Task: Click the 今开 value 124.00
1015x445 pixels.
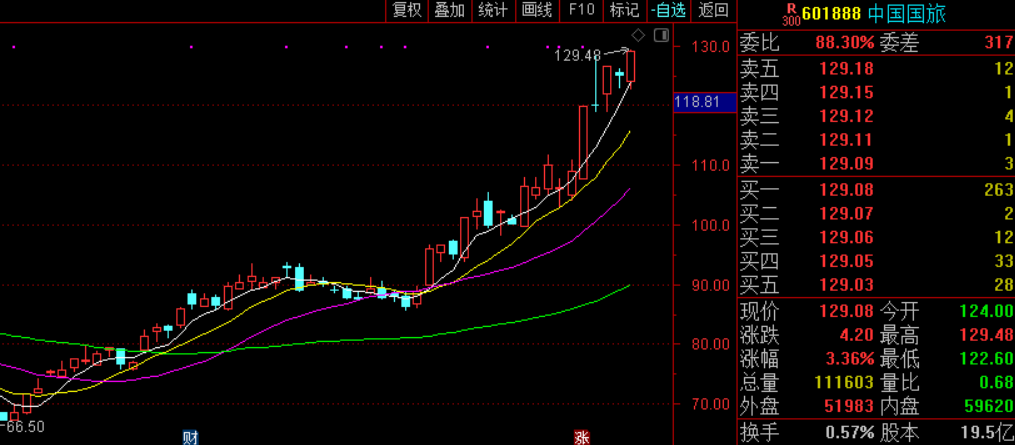Action: 986,312
